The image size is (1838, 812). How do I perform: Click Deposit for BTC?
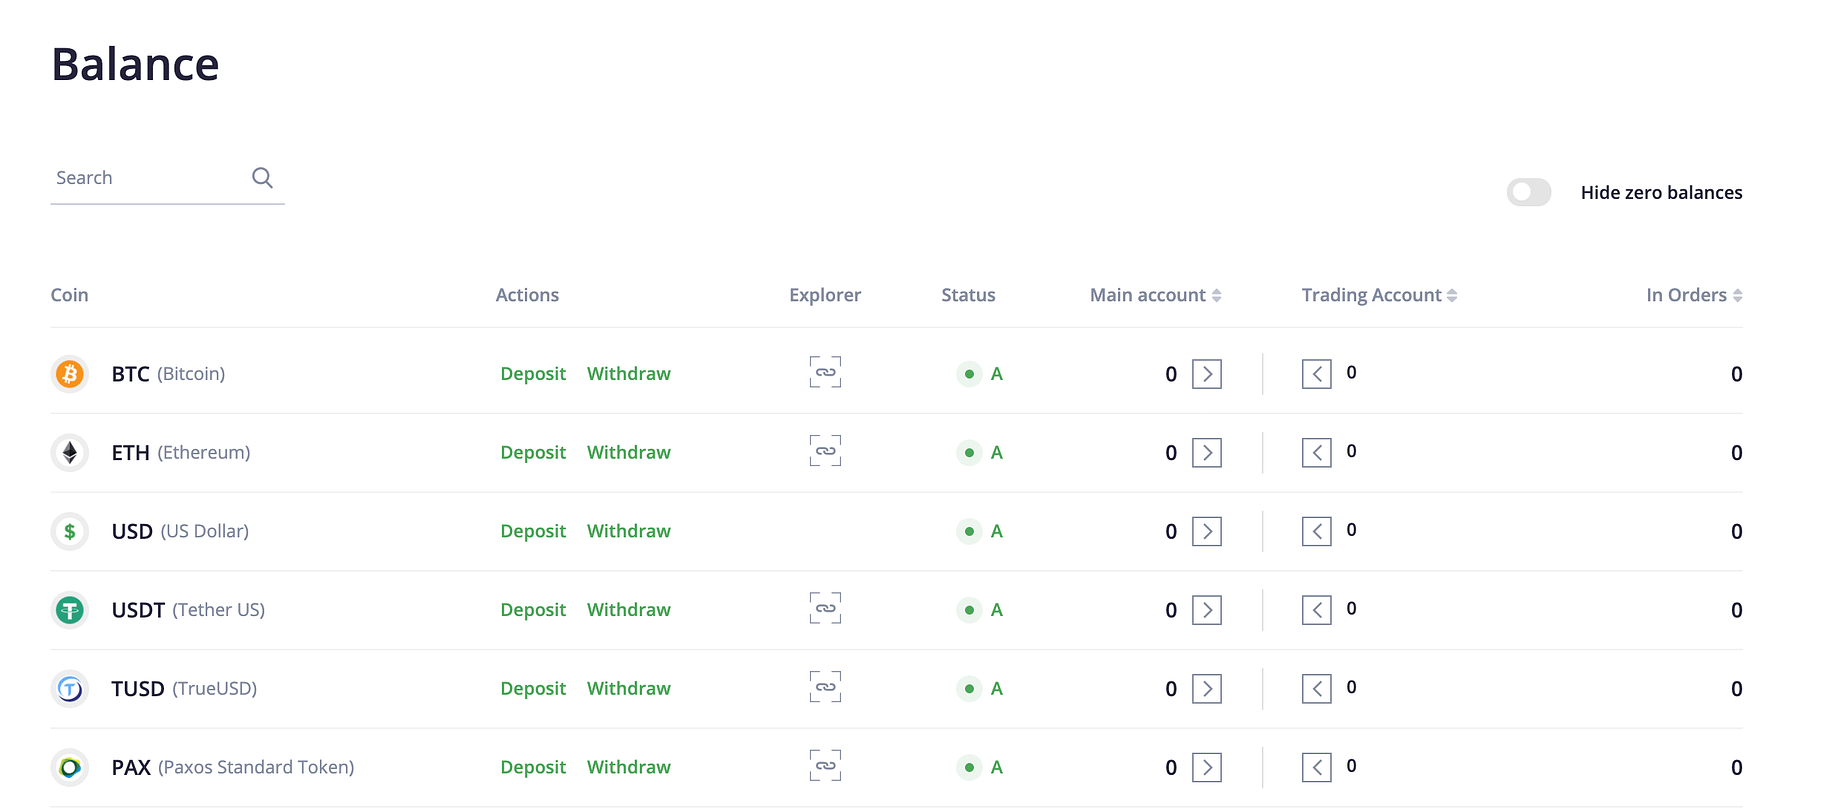533,374
